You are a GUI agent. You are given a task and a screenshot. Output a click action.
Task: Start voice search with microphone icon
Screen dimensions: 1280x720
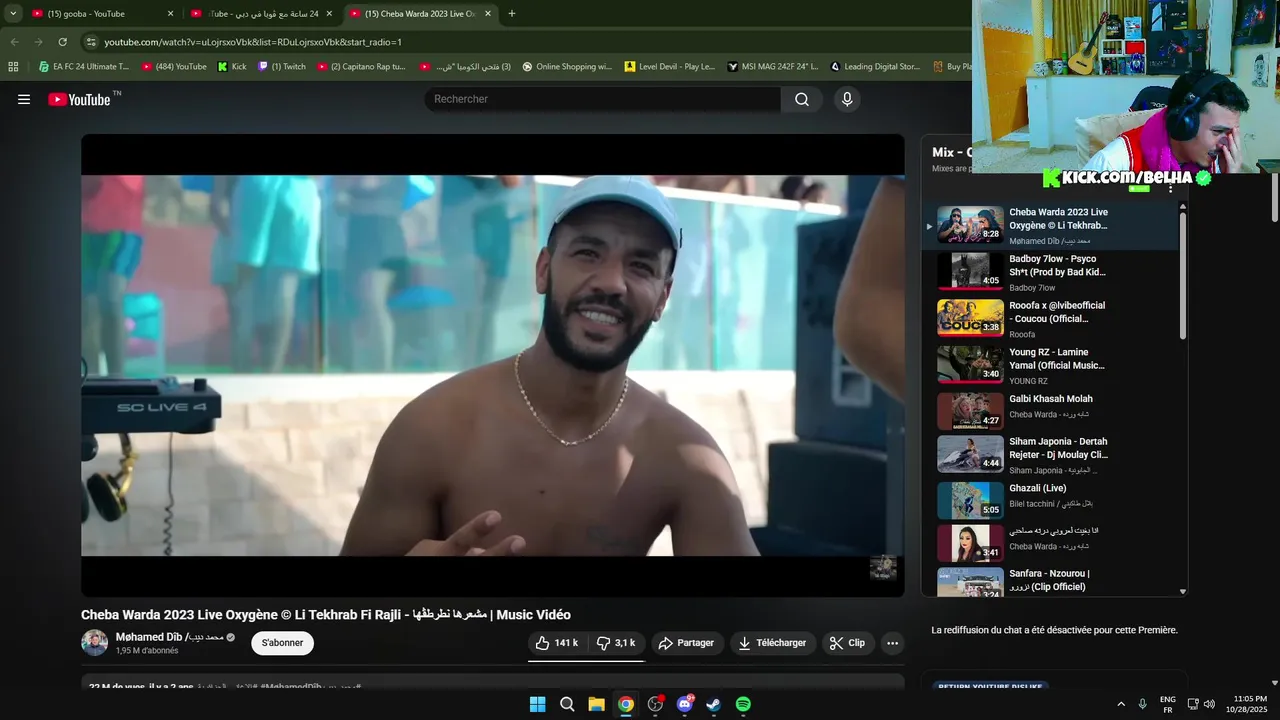click(x=847, y=99)
